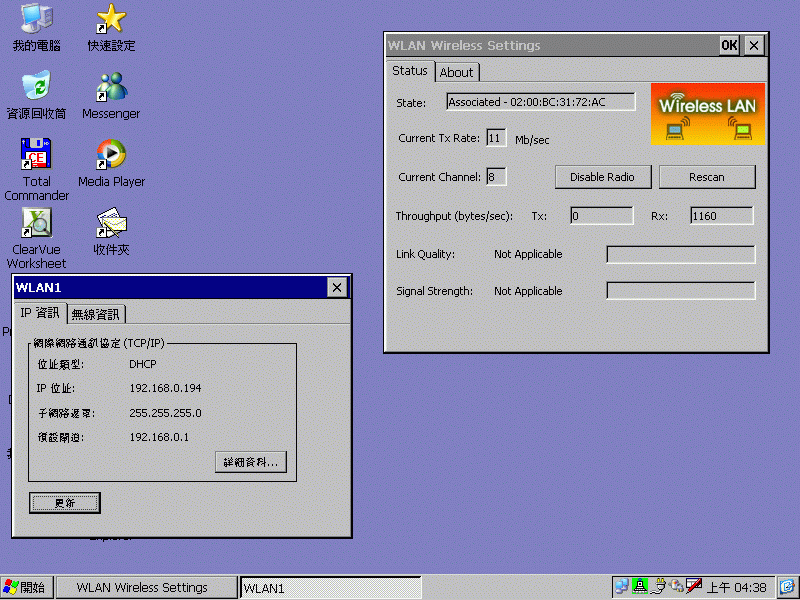This screenshot has width=800, height=600.
Task: Click the Current Tx Rate field
Action: pyautogui.click(x=496, y=138)
